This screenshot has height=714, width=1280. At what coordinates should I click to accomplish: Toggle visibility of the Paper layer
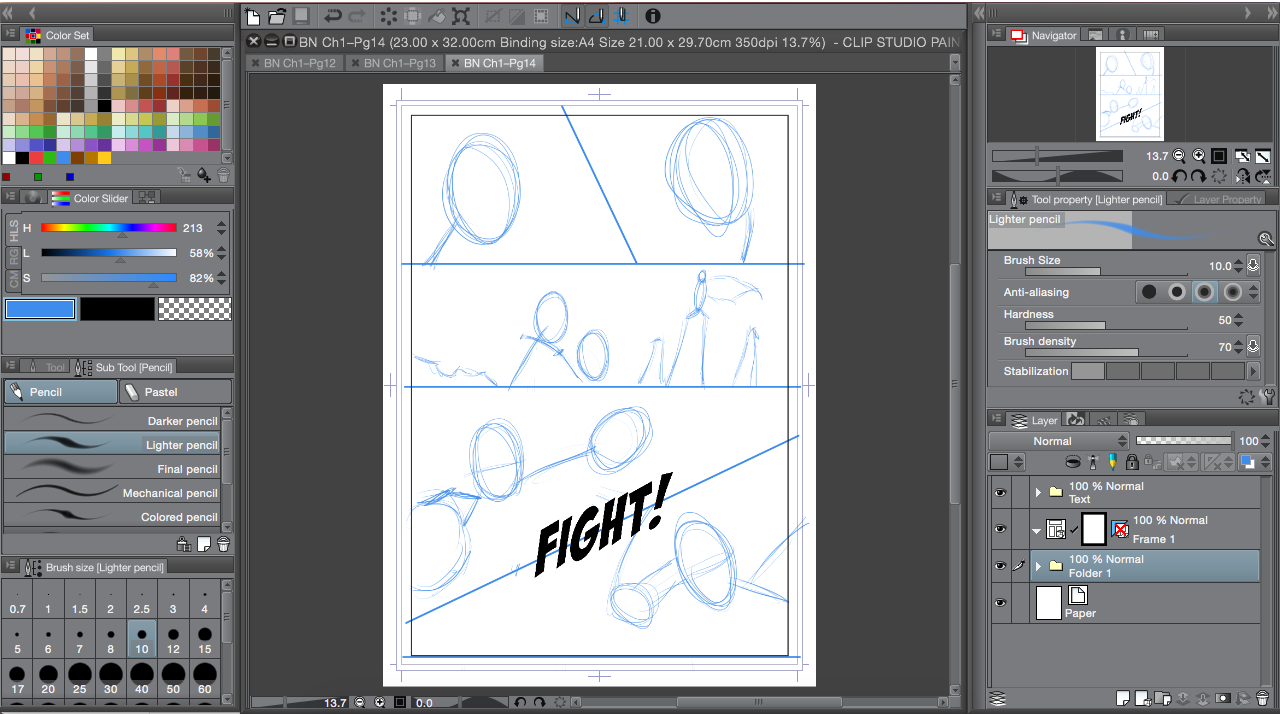999,602
